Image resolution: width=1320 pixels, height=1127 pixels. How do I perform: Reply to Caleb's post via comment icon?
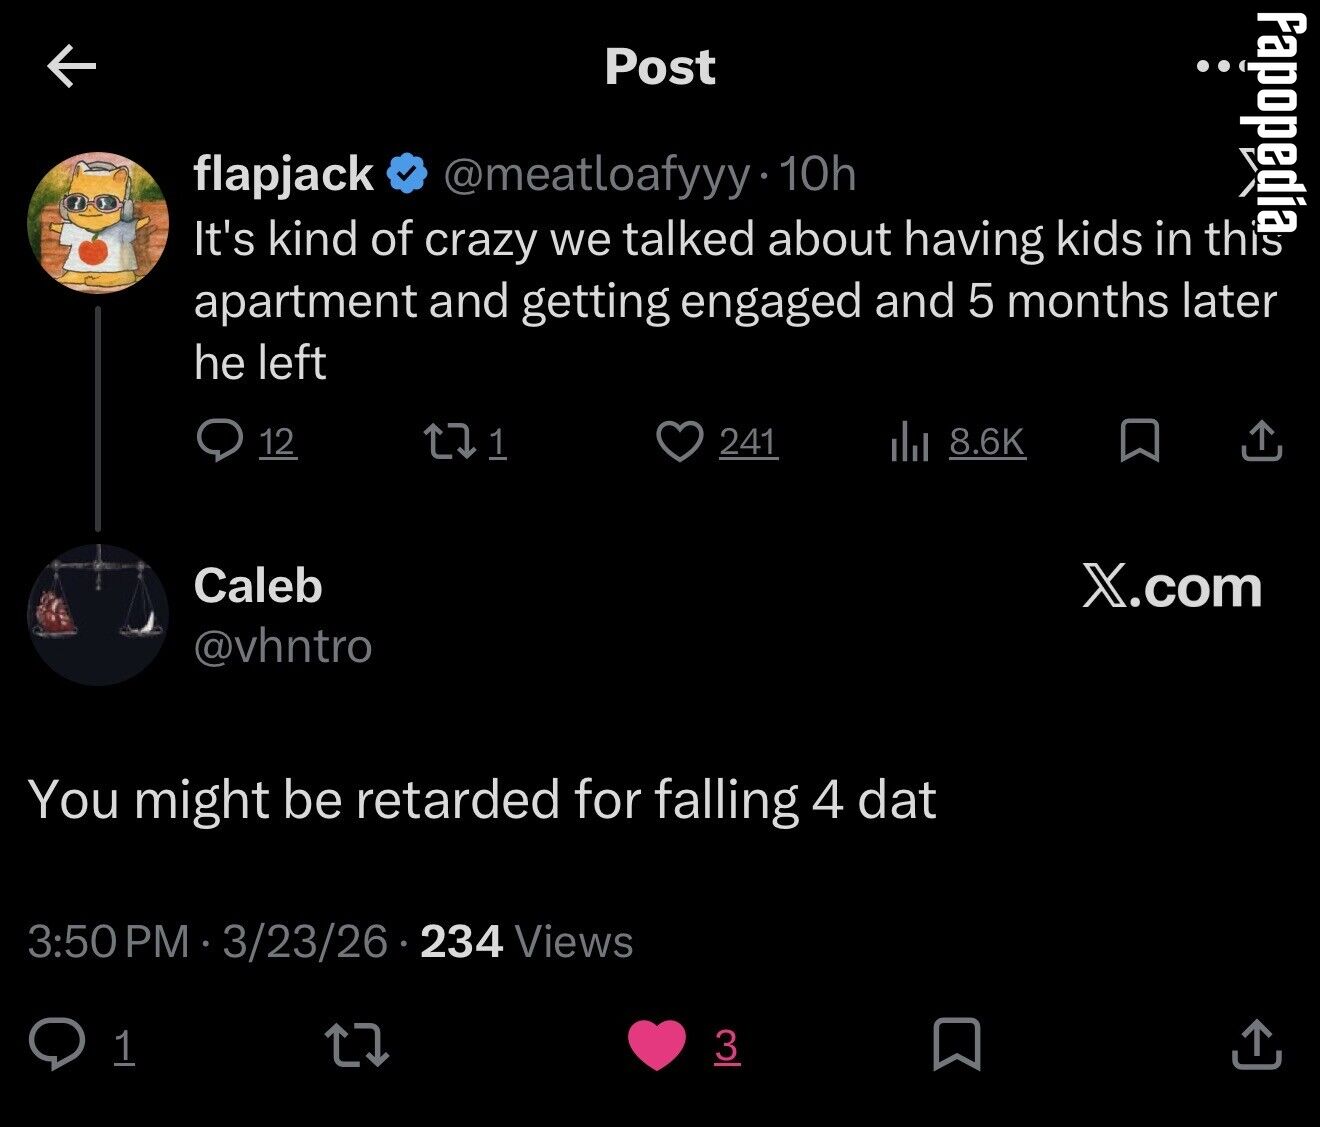click(57, 1044)
